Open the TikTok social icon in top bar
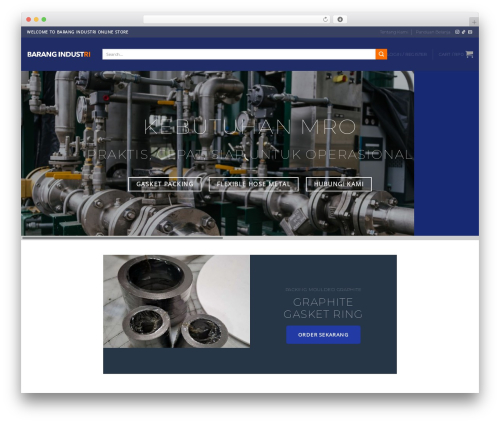500x423 pixels. pos(463,32)
